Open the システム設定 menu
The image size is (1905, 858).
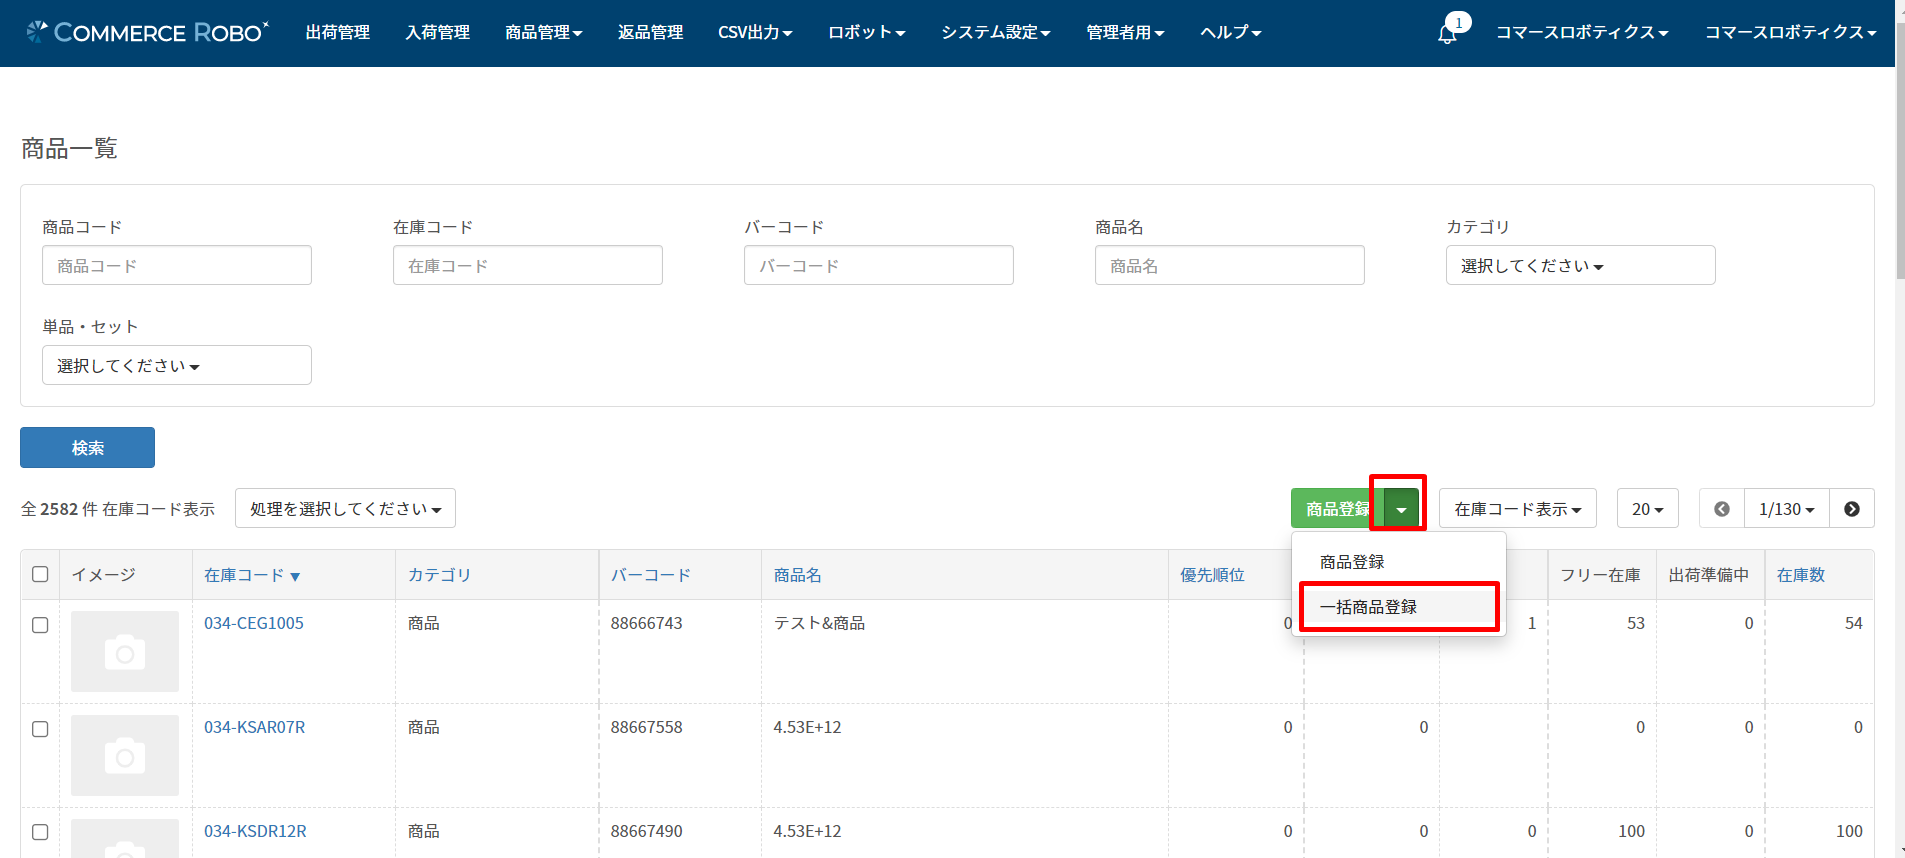click(x=996, y=32)
